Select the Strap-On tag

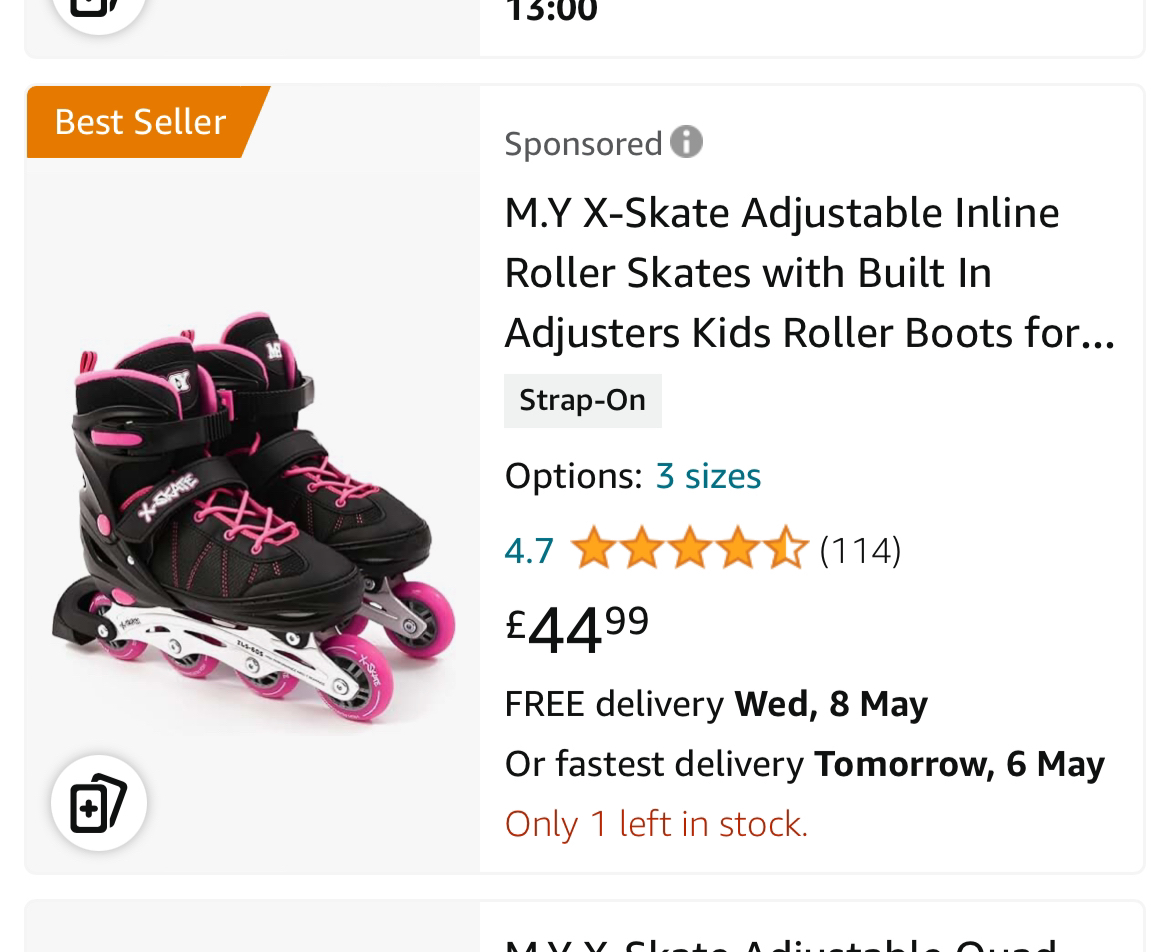582,400
